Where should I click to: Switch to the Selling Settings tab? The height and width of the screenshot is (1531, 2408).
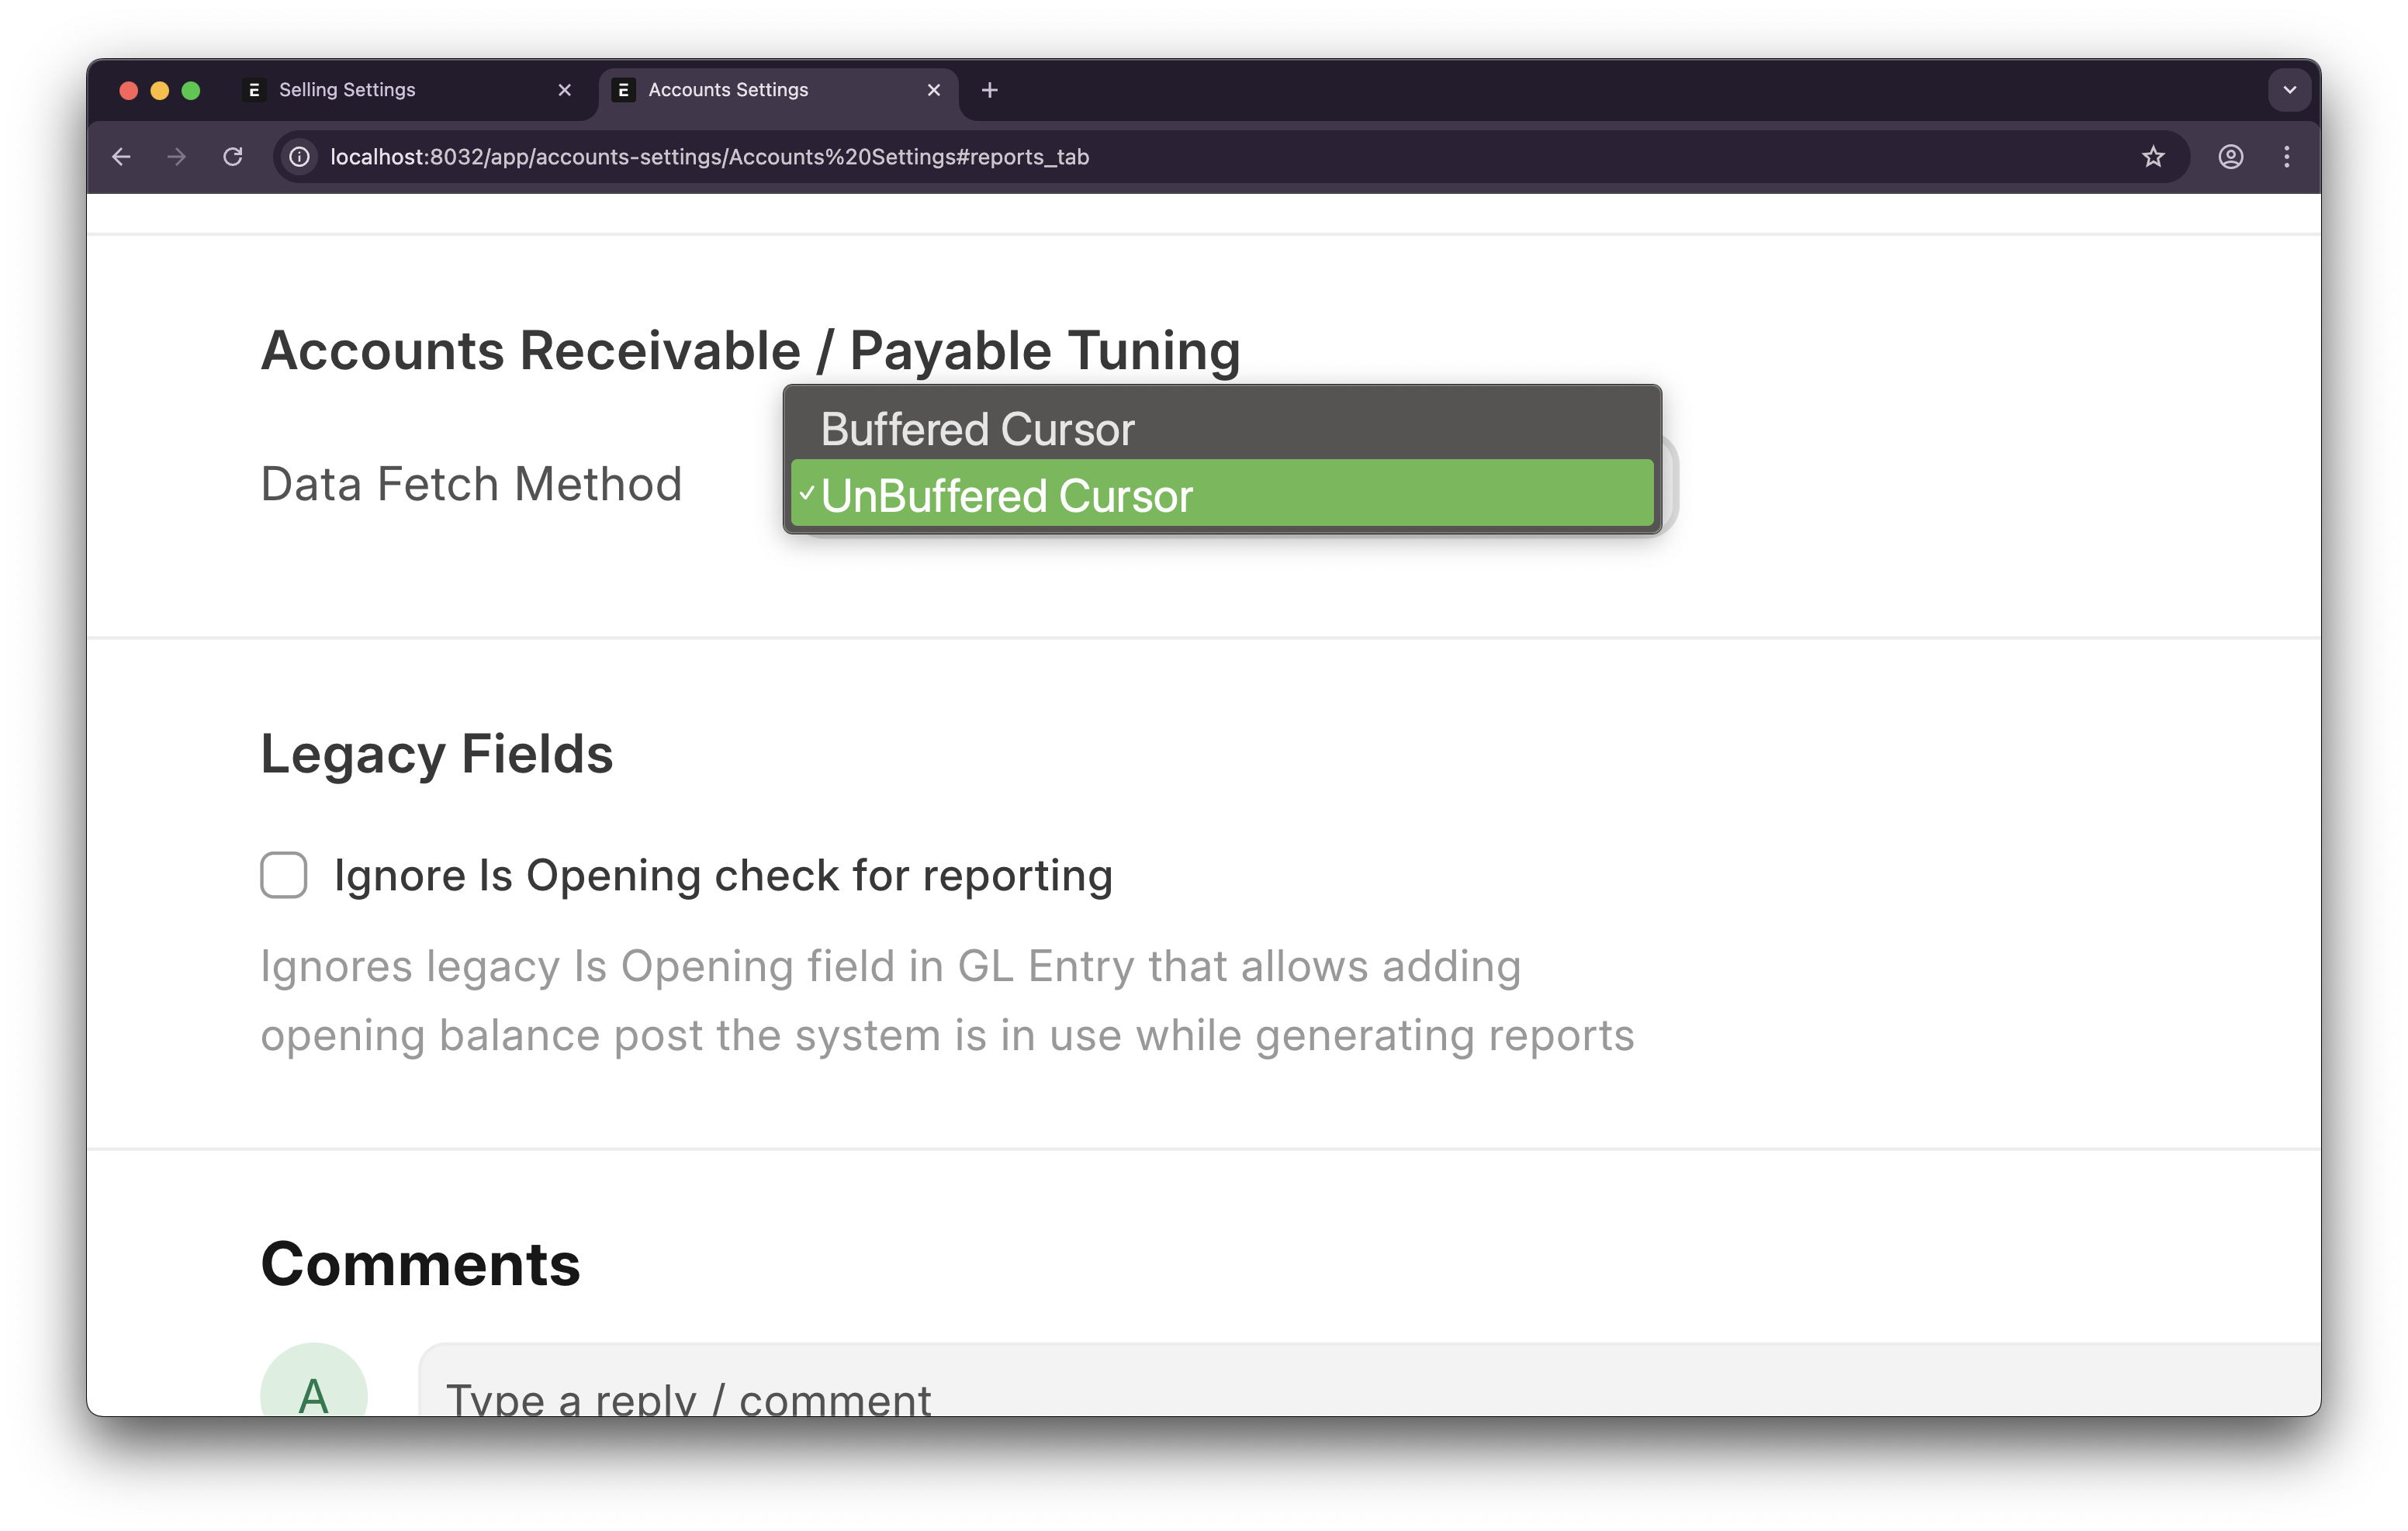(408, 90)
